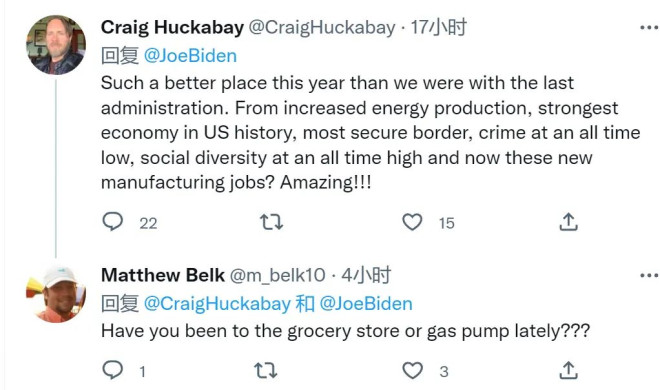Click the @CraigHuckabay mention in Matthew's reply
This screenshot has width=660, height=390.
(217, 304)
